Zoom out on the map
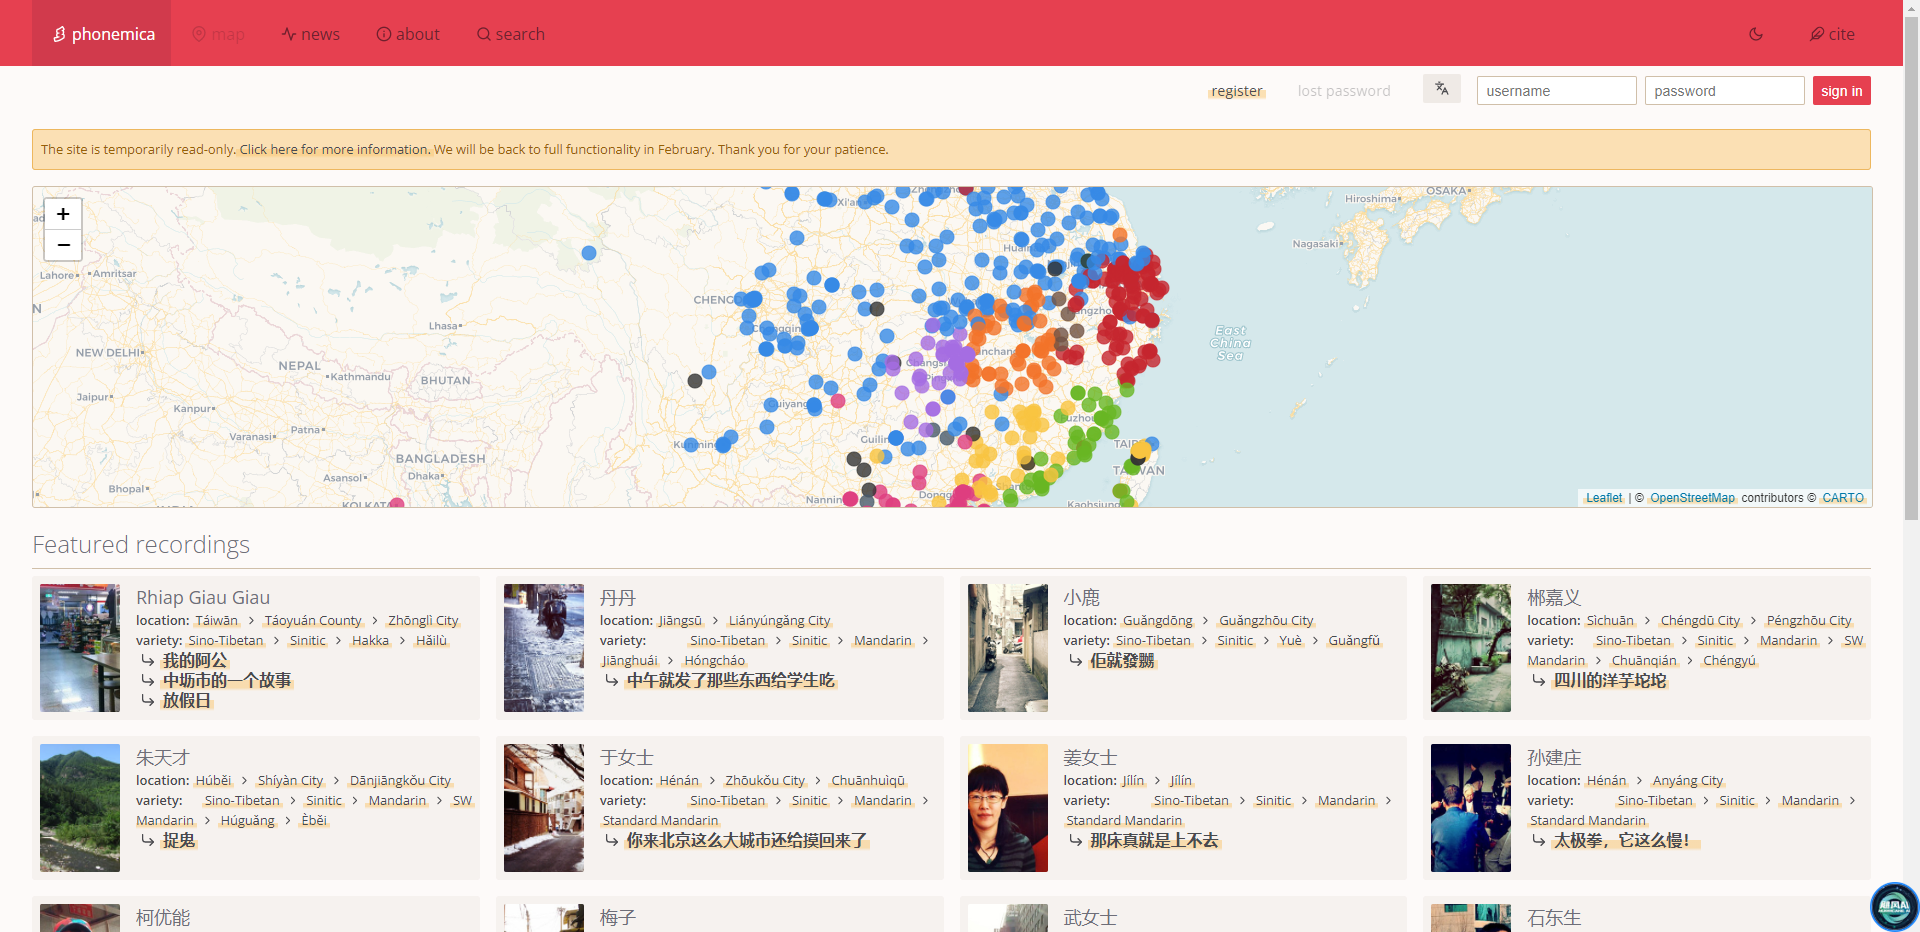1920x932 pixels. (x=63, y=245)
